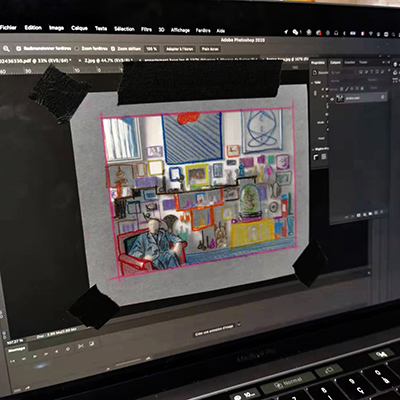Click the document zoom percentage field at bottom left
Viewport: 400px width, 400px height.
(x=15, y=342)
